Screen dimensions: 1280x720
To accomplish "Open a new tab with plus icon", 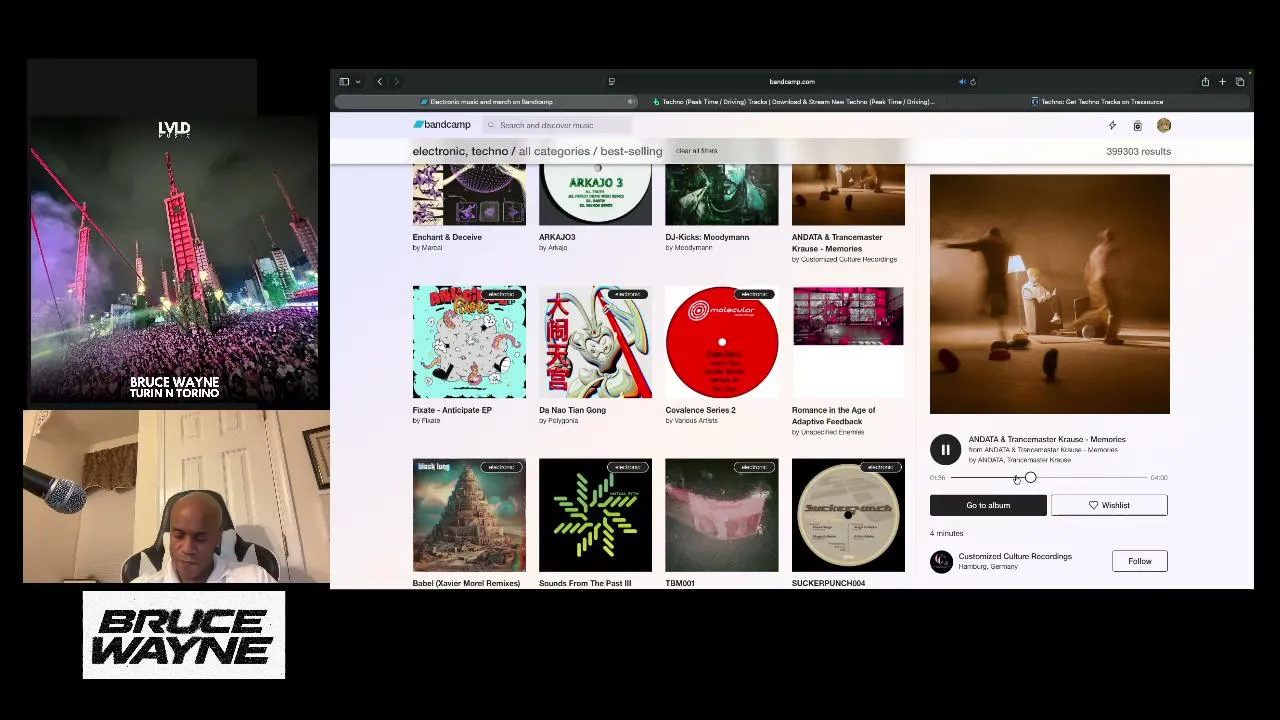I will click(x=1222, y=82).
